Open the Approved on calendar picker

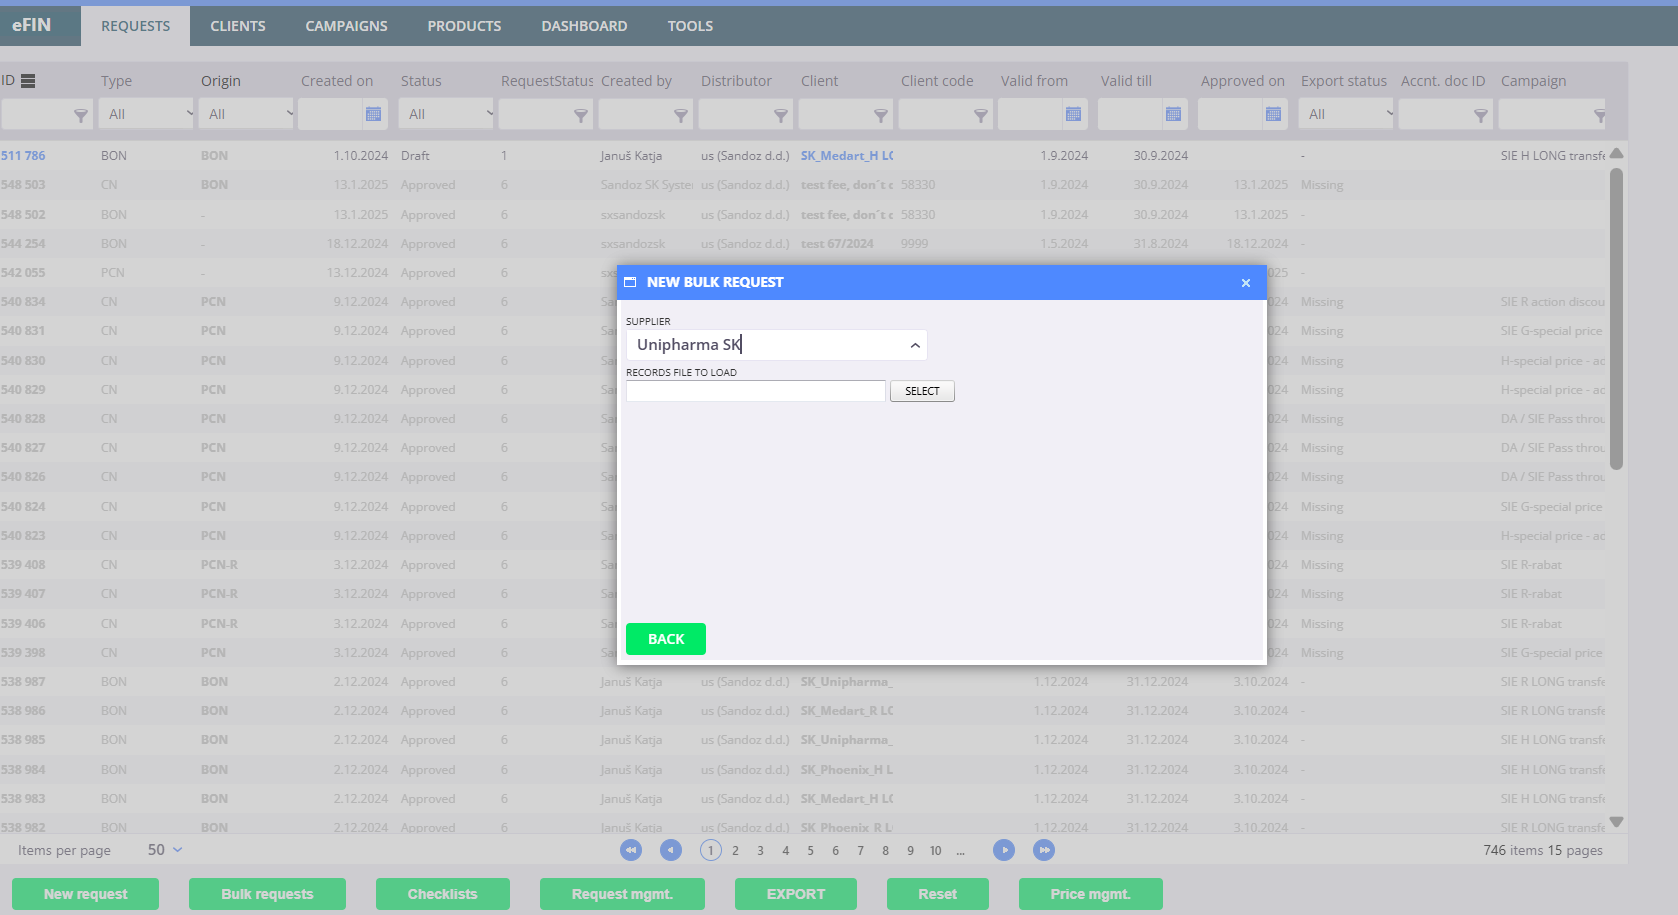pyautogui.click(x=1273, y=114)
